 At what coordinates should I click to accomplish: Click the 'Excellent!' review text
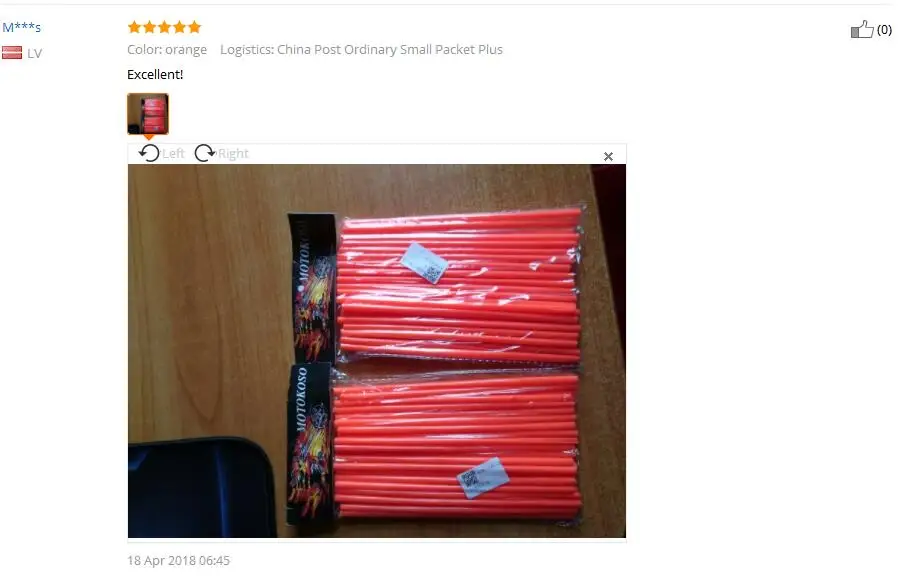pos(155,74)
